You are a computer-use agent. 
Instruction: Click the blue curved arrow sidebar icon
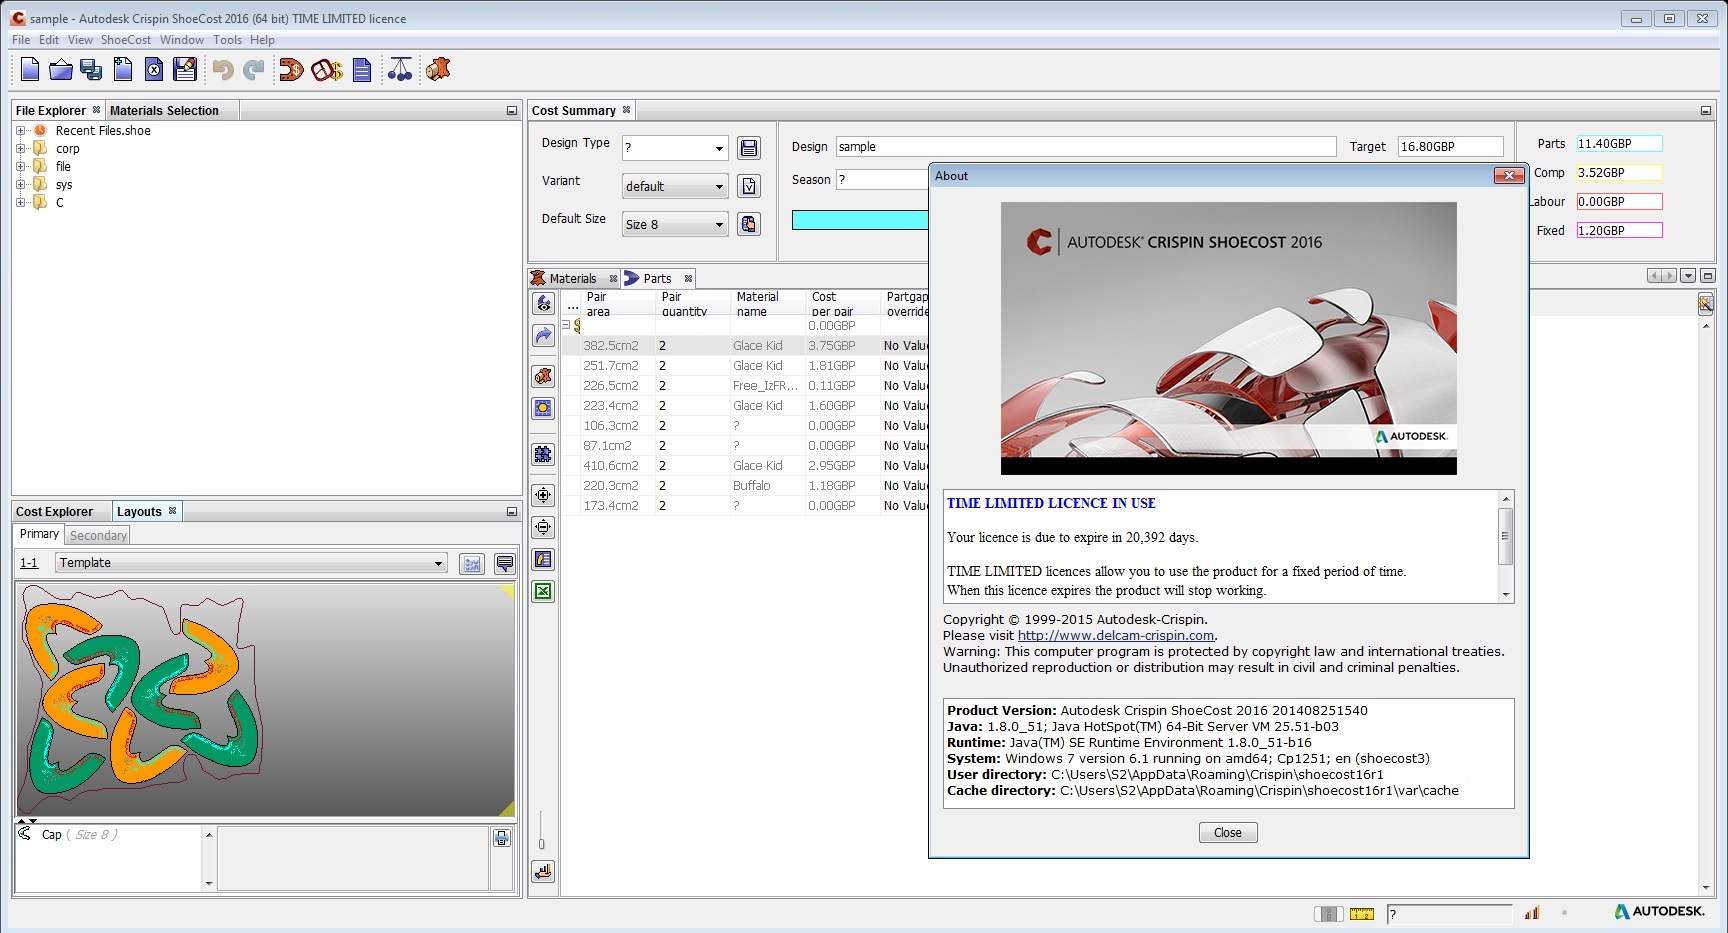543,335
